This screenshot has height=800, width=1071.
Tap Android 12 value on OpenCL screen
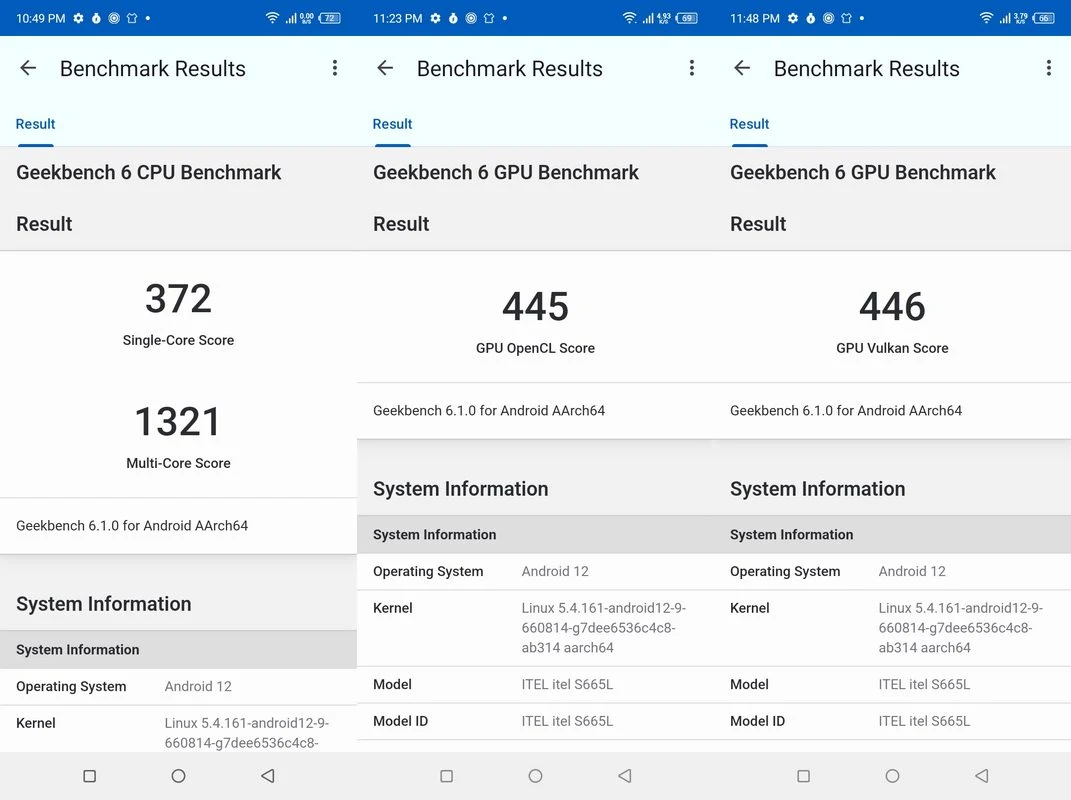555,572
